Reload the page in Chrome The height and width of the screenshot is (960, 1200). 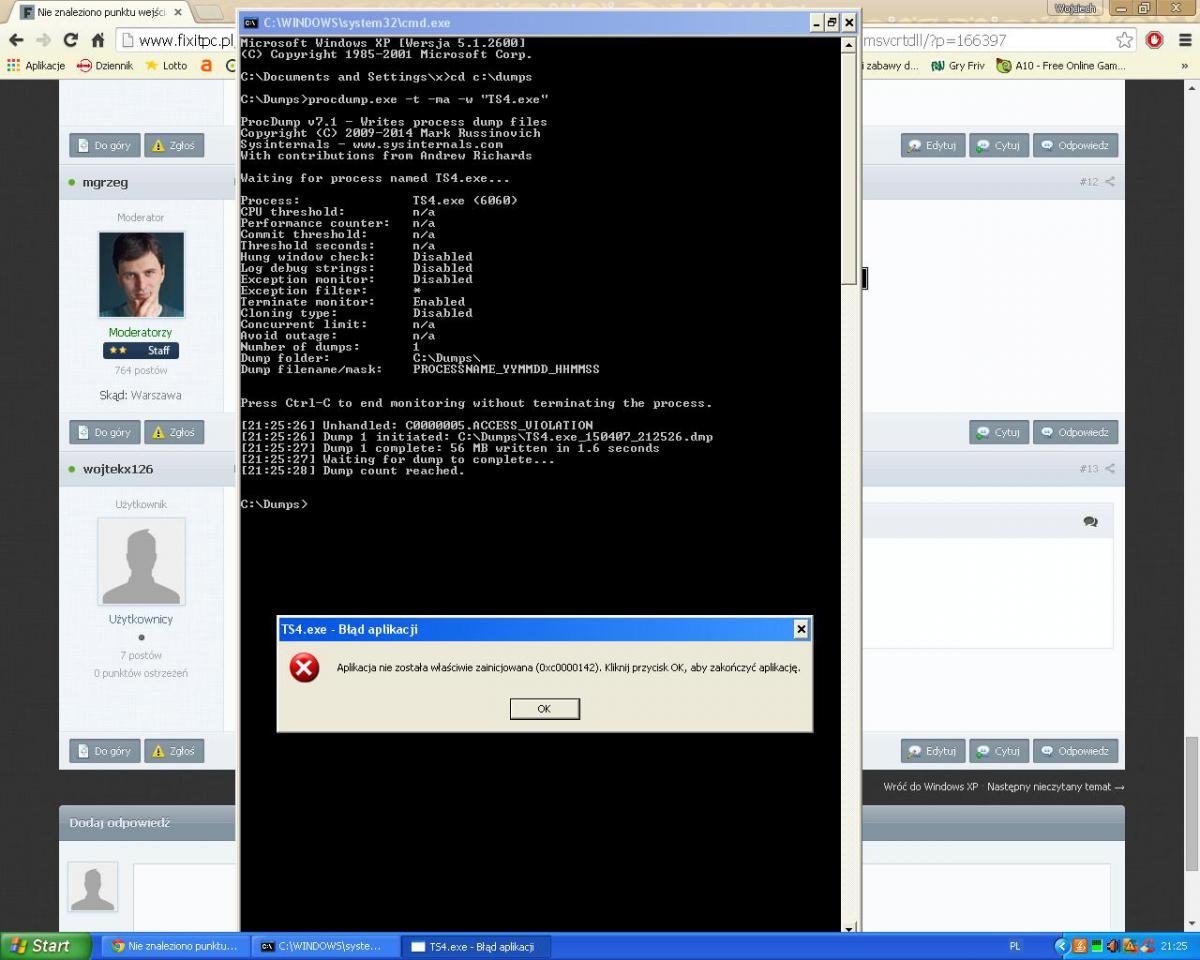[71, 40]
